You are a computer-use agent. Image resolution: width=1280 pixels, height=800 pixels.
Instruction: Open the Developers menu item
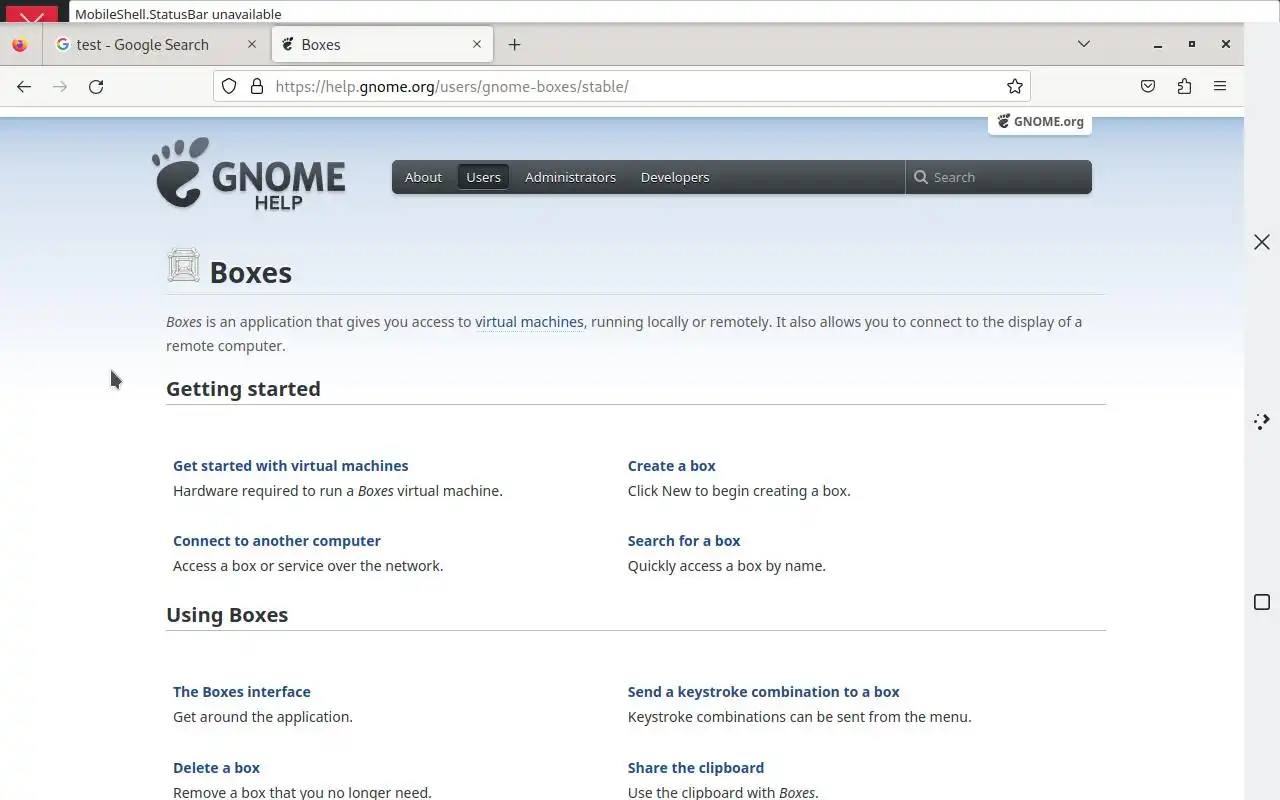(x=675, y=177)
